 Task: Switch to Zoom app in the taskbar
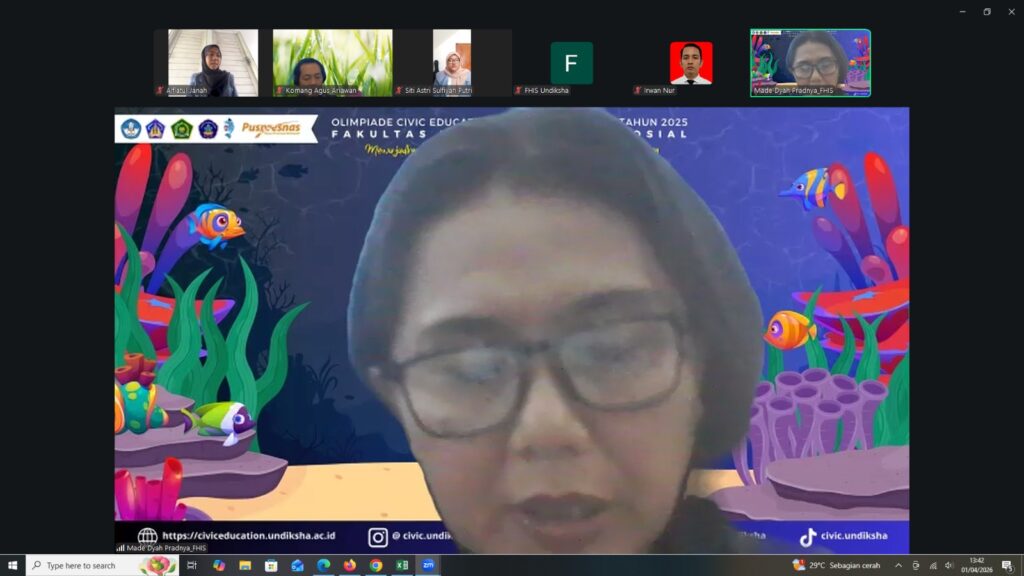(428, 565)
